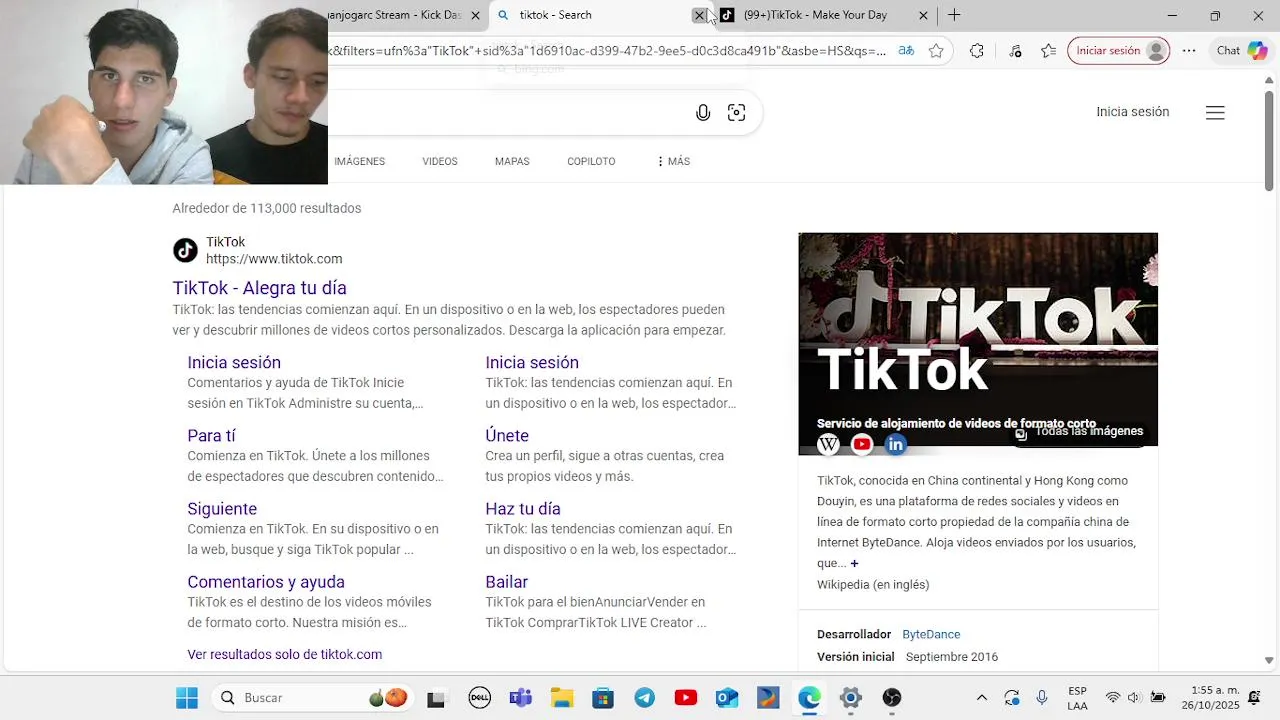Open Telegram from the taskbar
Image resolution: width=1280 pixels, height=720 pixels.
pos(645,698)
